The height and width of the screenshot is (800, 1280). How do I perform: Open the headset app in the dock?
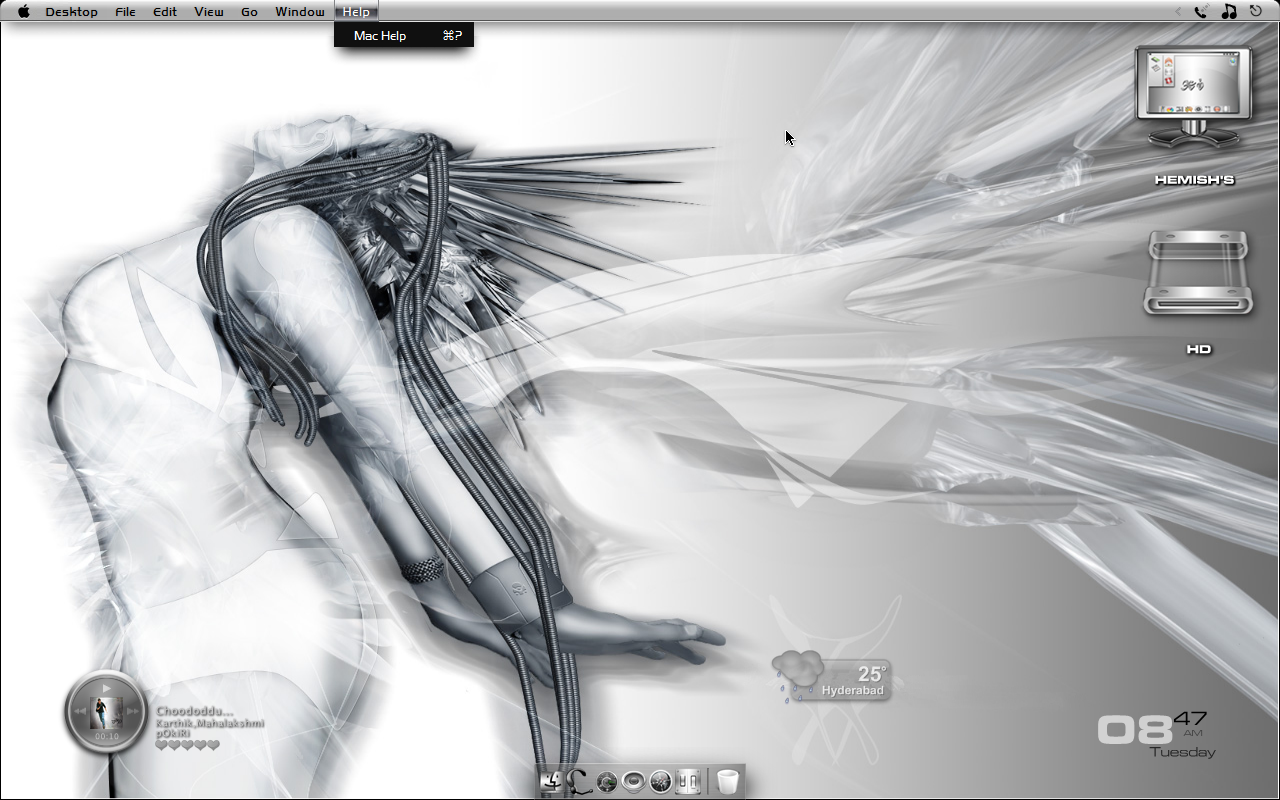point(578,781)
